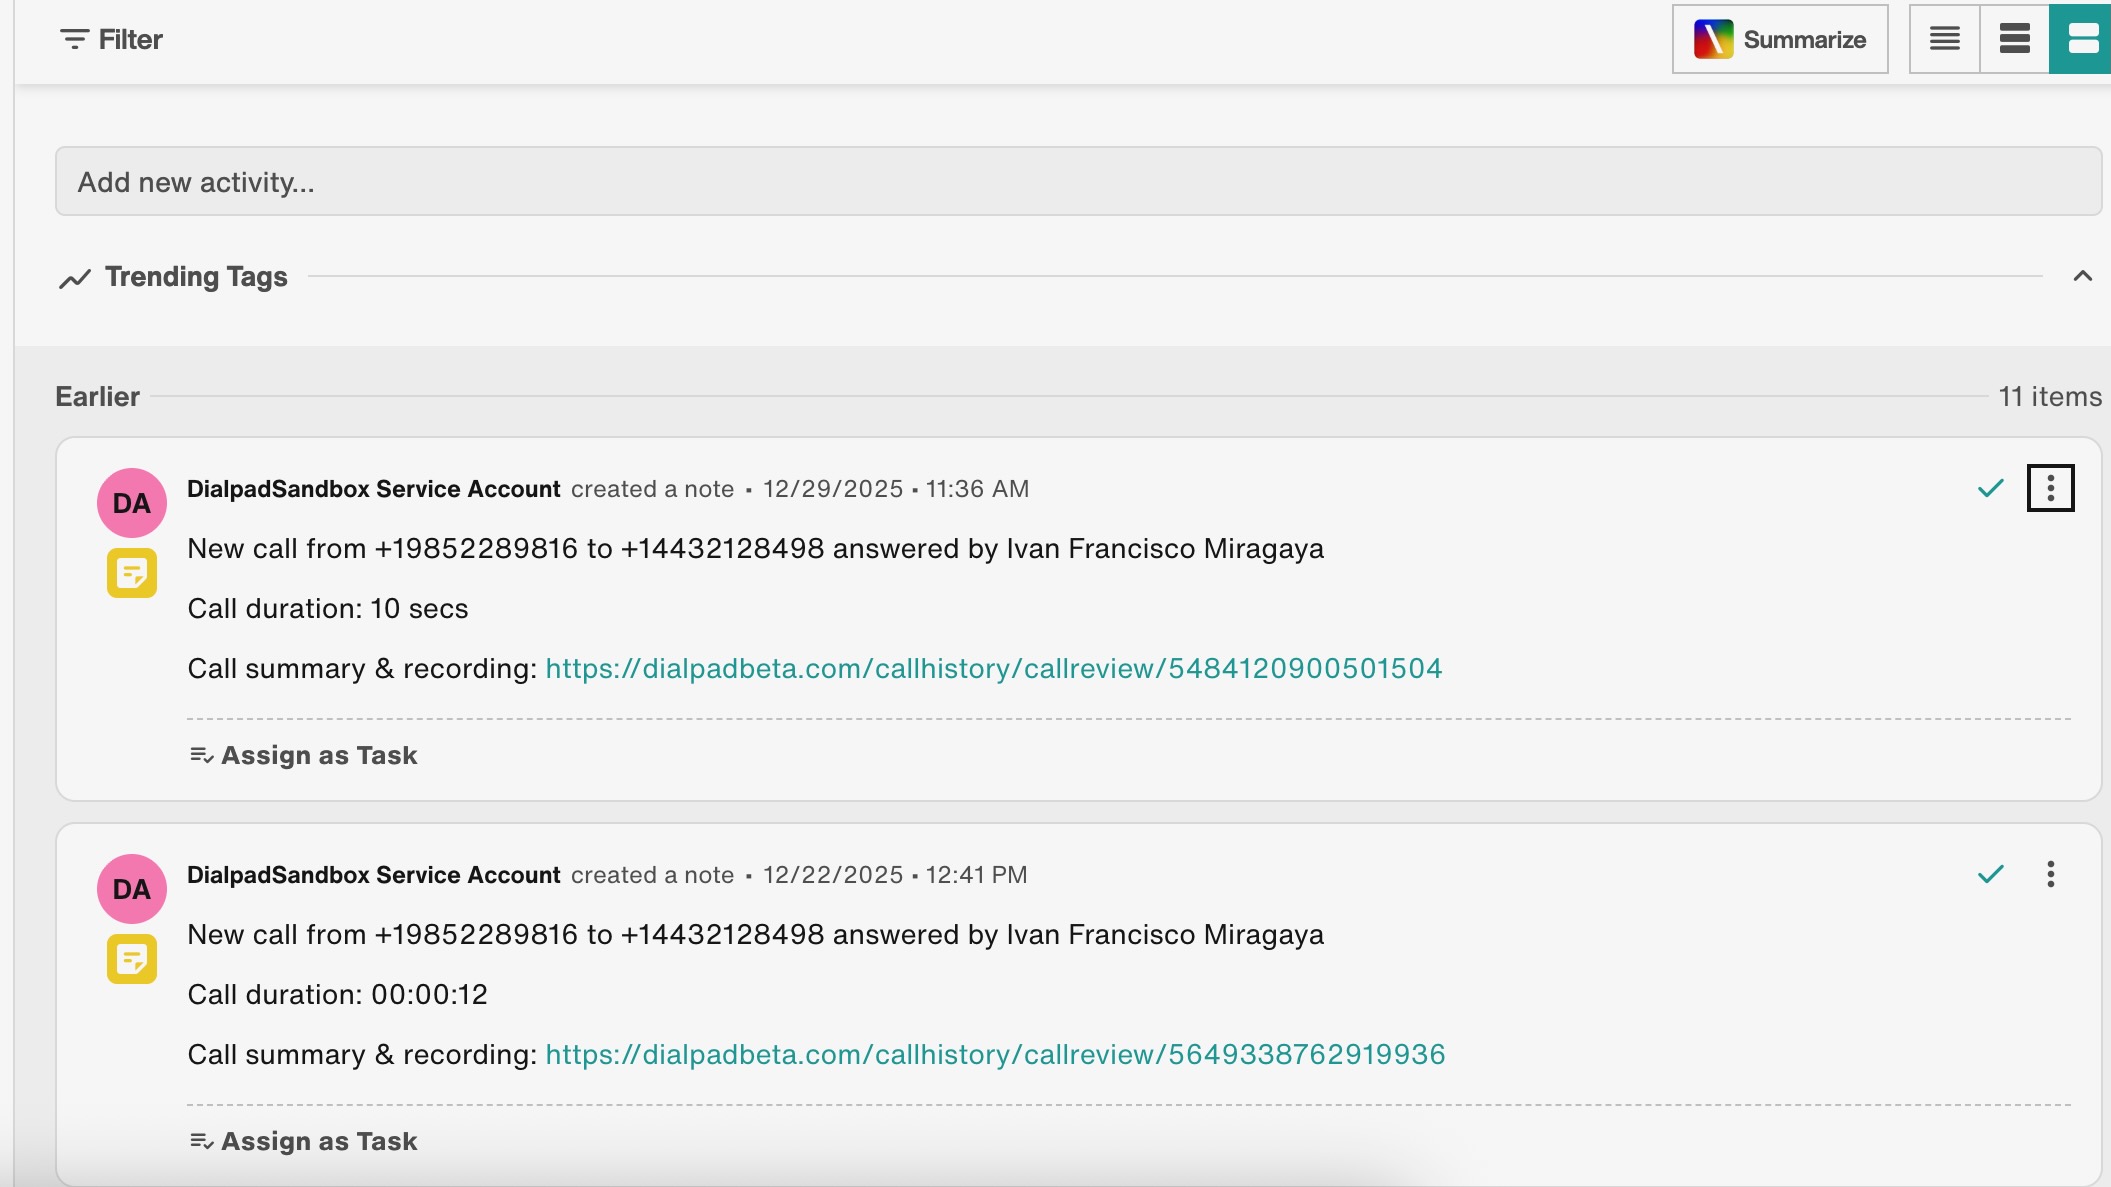Click the Call duration: 00:00:12 text
Image resolution: width=2111 pixels, height=1187 pixels.
[338, 994]
